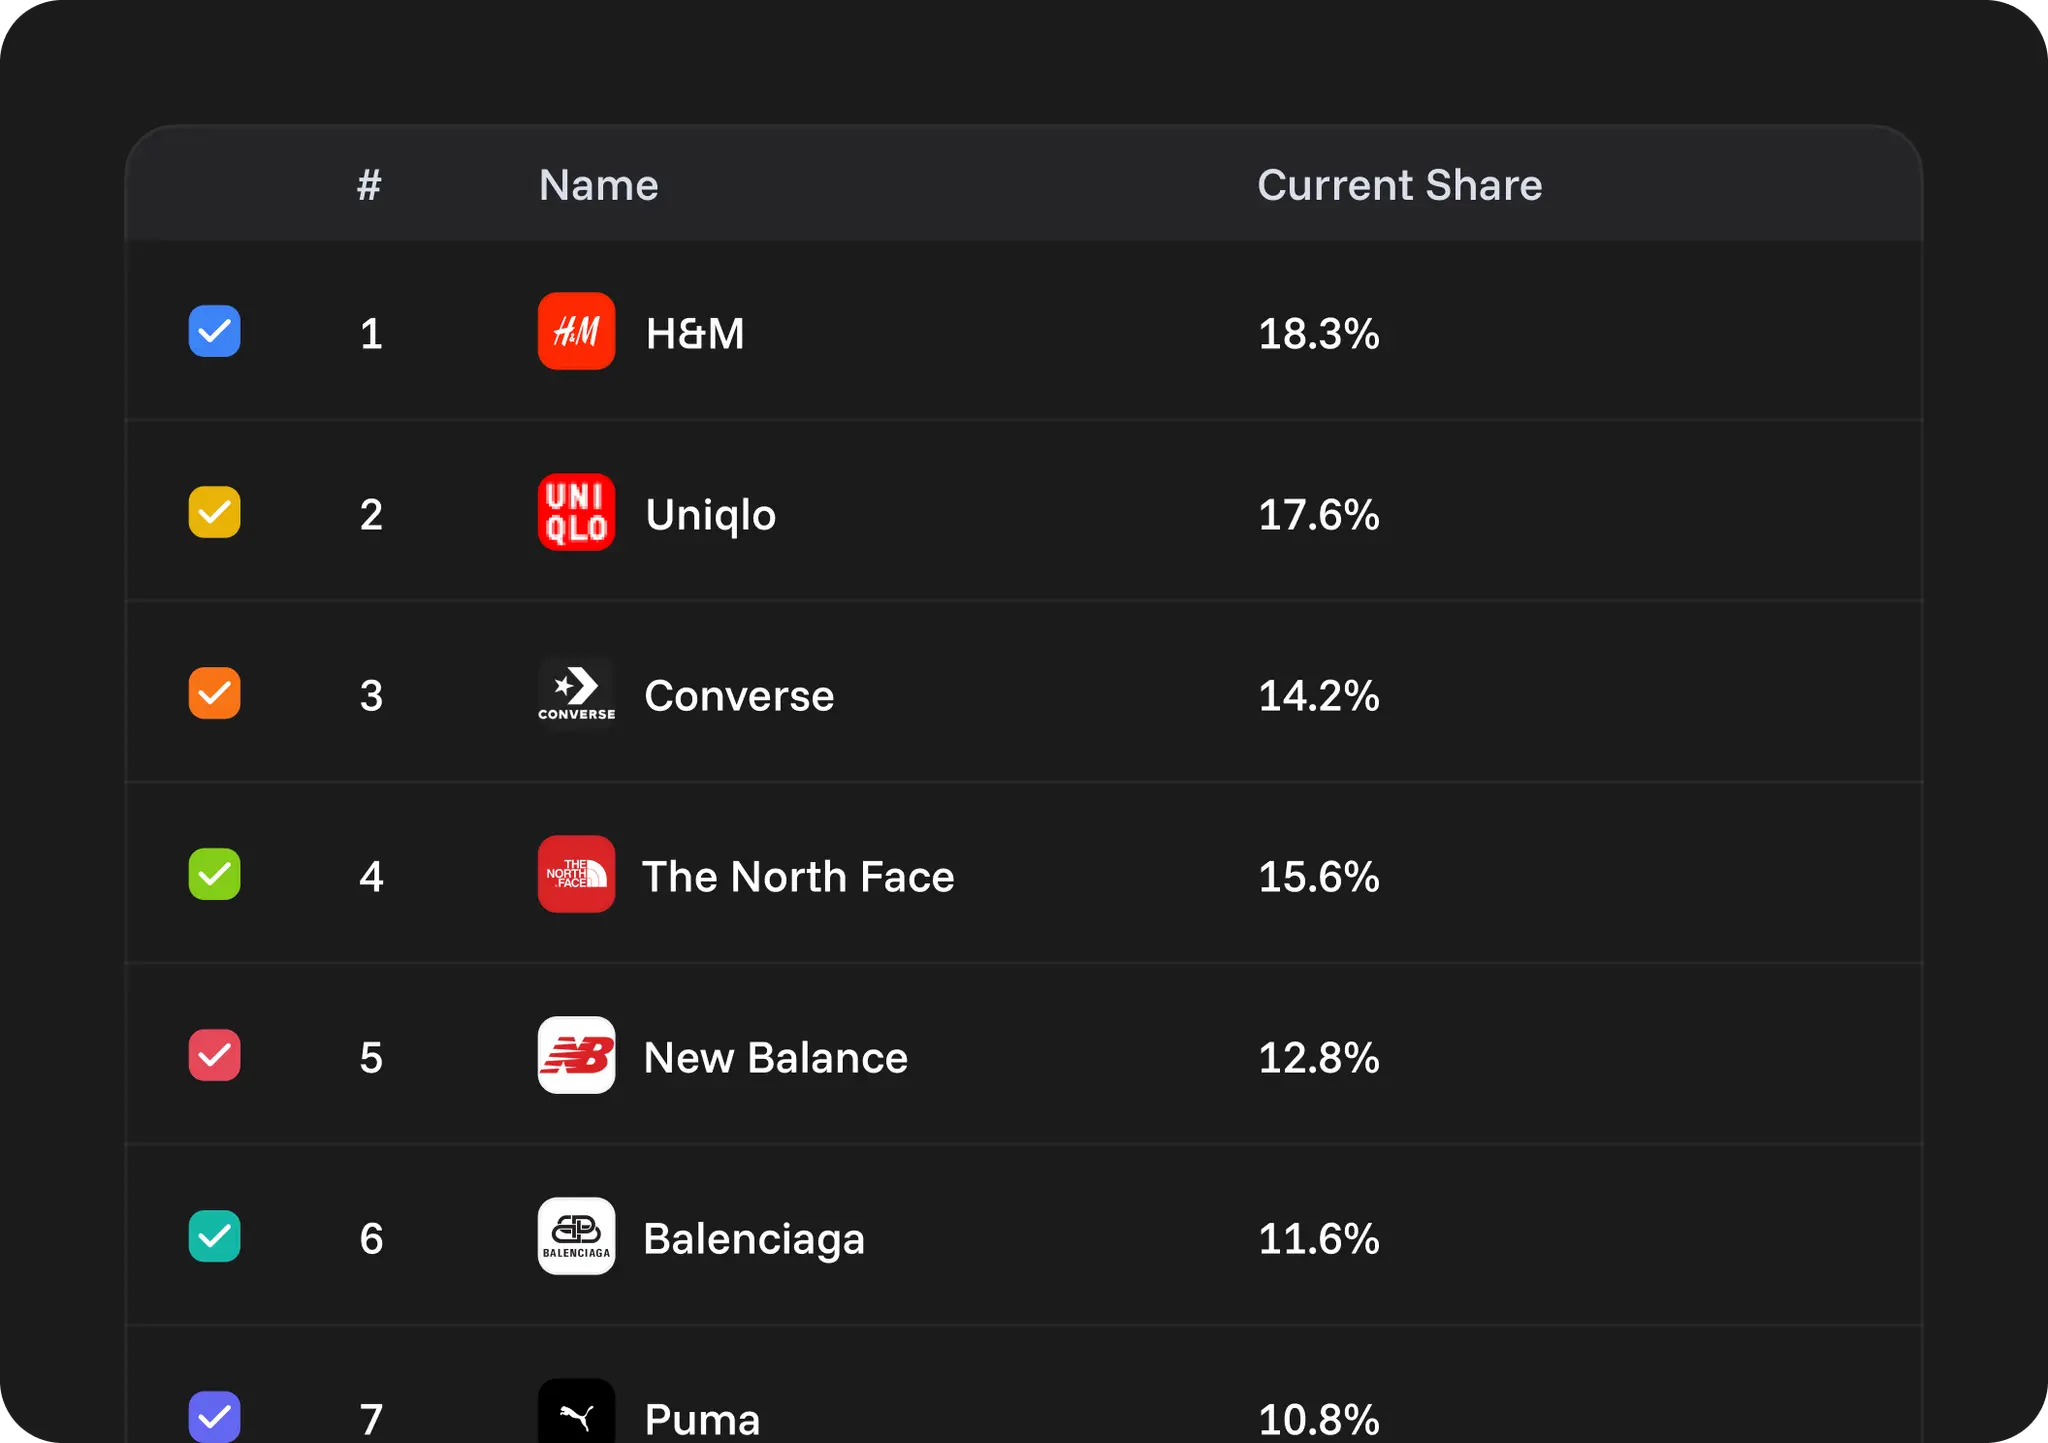Select the Uniqlo logo icon
The height and width of the screenshot is (1443, 2048).
pyautogui.click(x=576, y=512)
